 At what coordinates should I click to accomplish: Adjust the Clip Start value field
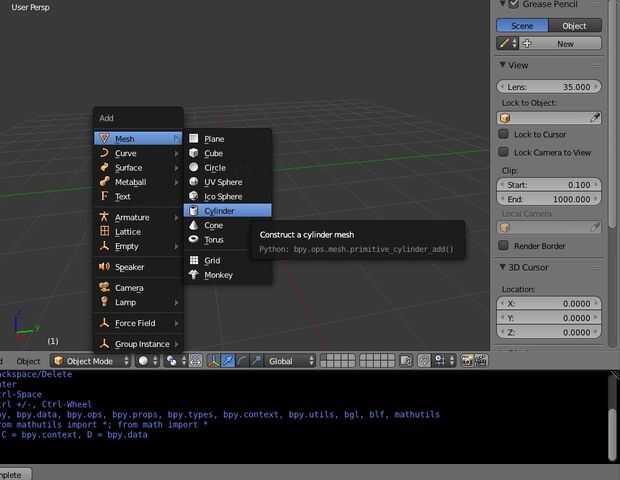point(549,185)
